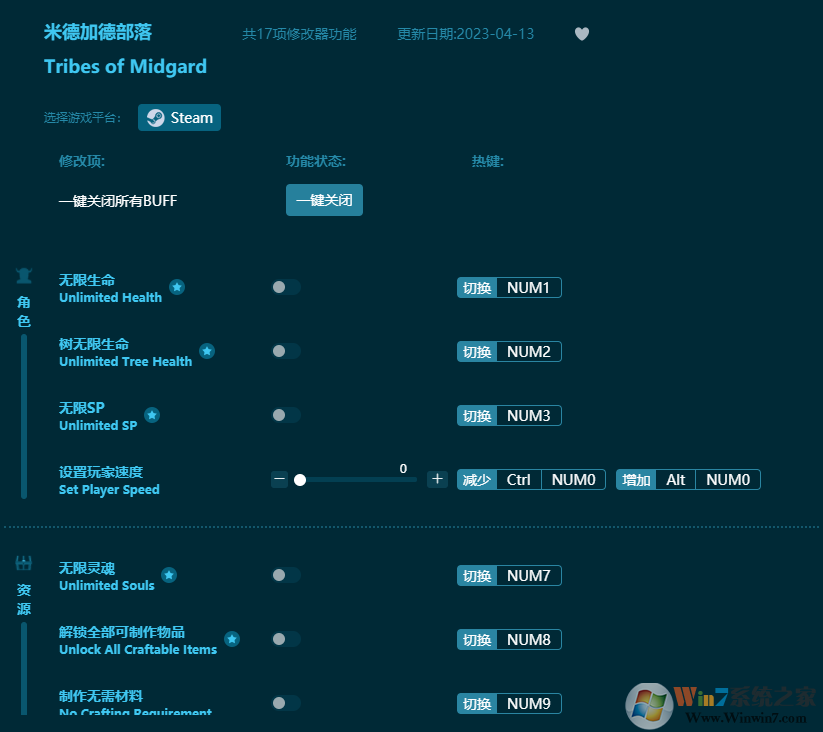
Task: Click the heart favorite icon at the top
Action: click(x=581, y=33)
